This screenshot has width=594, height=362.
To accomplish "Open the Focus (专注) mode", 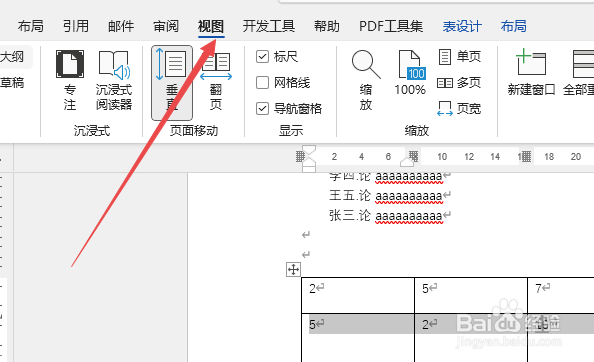I will coord(70,80).
